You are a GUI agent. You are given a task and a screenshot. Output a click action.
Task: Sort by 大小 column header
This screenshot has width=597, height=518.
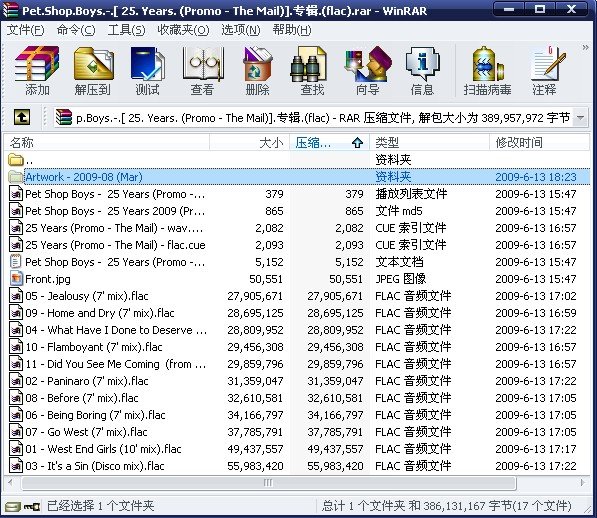249,143
